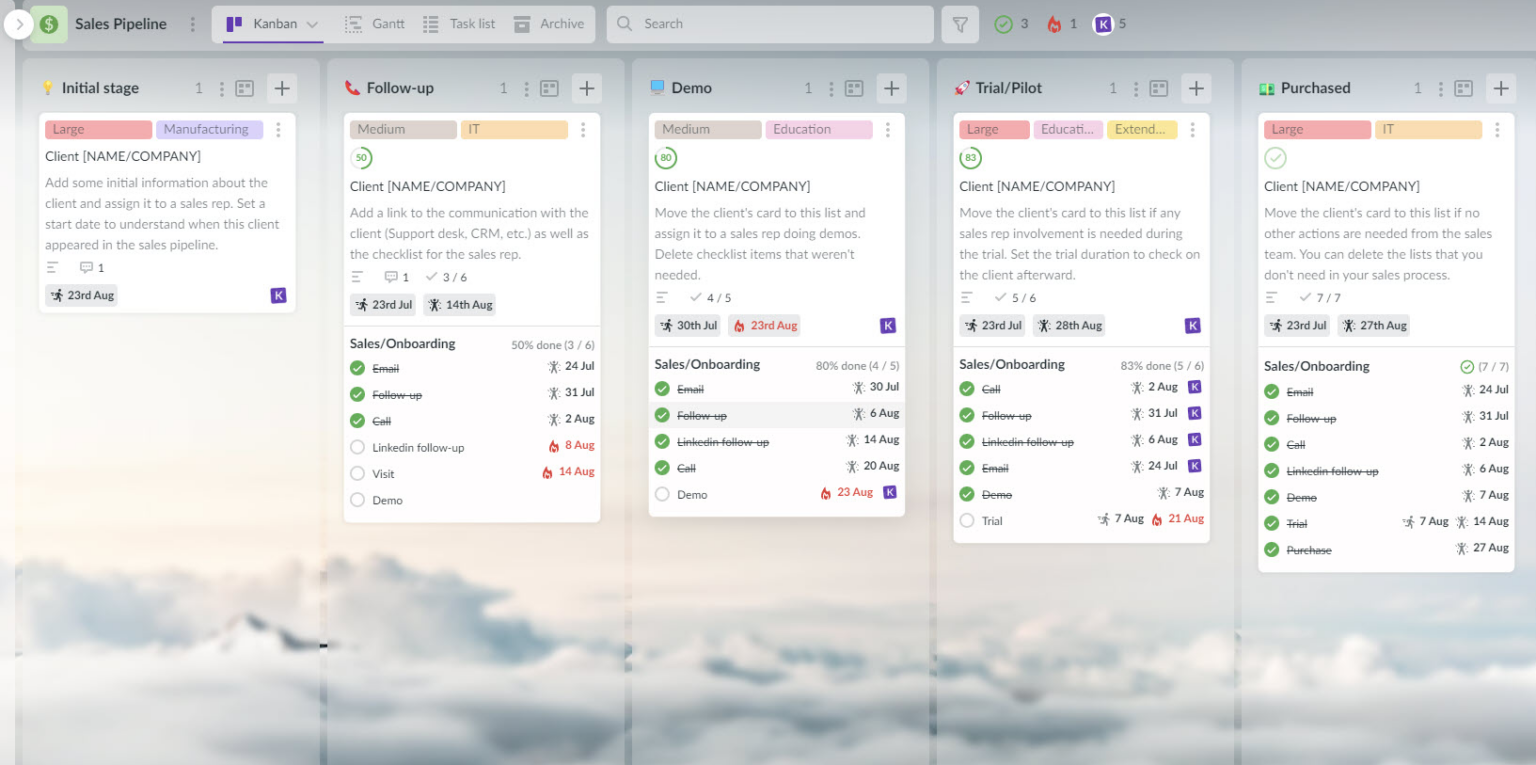The width and height of the screenshot is (1536, 765).
Task: Click the K user avatar in header
Action: [x=1103, y=24]
